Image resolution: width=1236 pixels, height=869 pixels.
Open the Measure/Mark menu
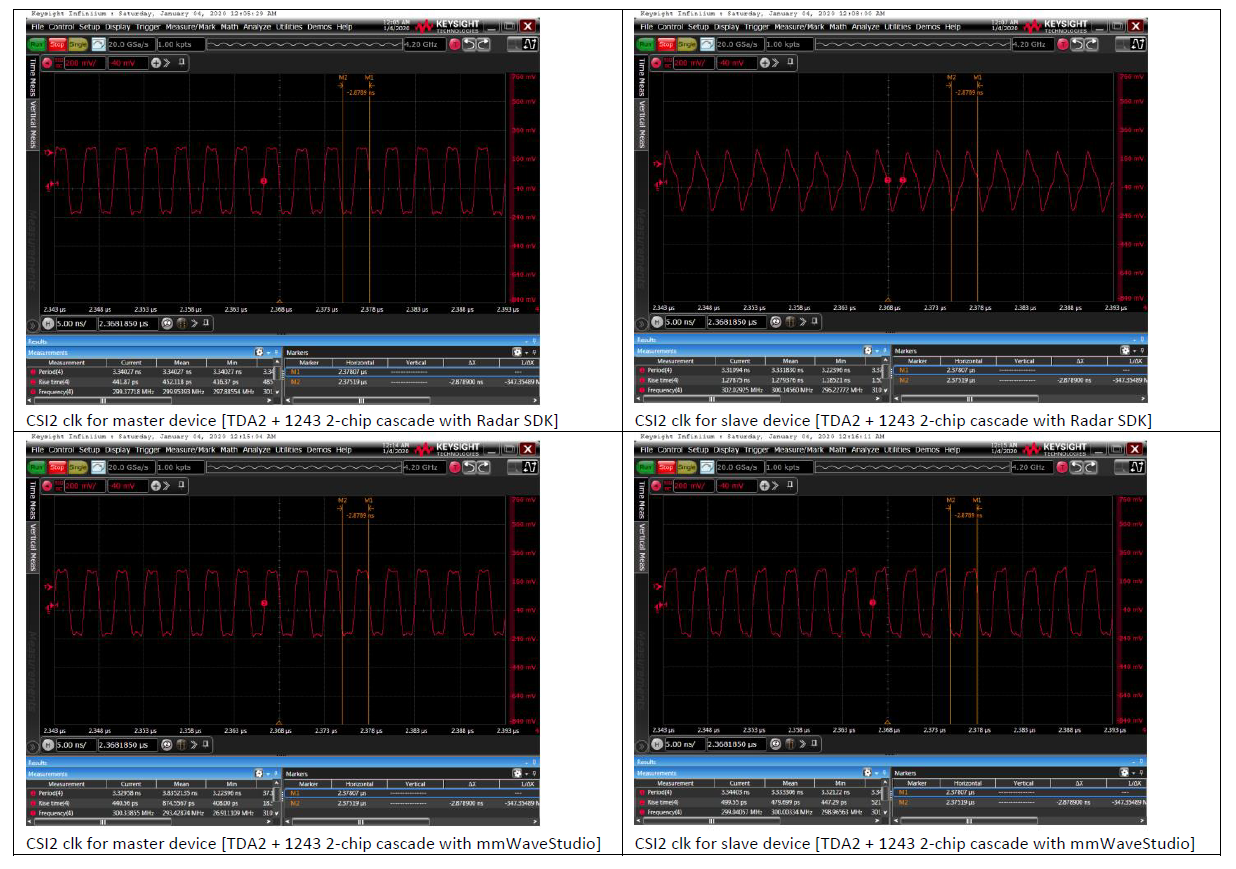189,27
